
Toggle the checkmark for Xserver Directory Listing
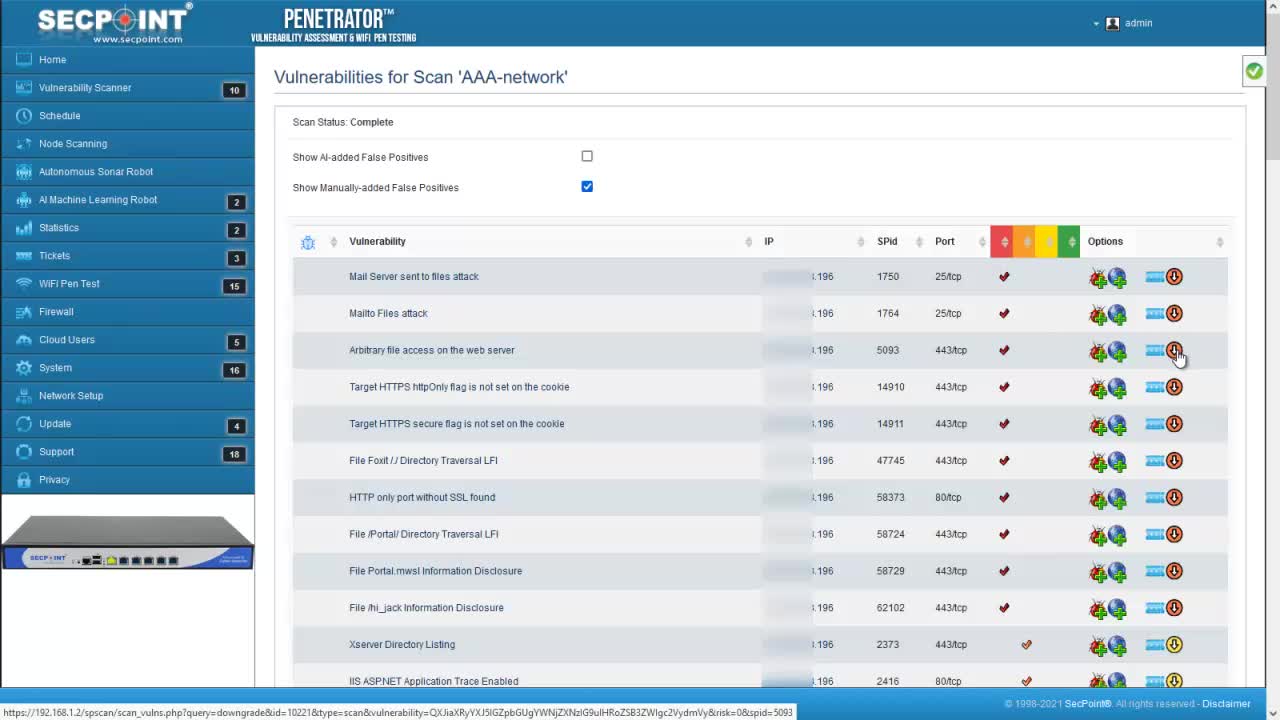coord(1026,644)
